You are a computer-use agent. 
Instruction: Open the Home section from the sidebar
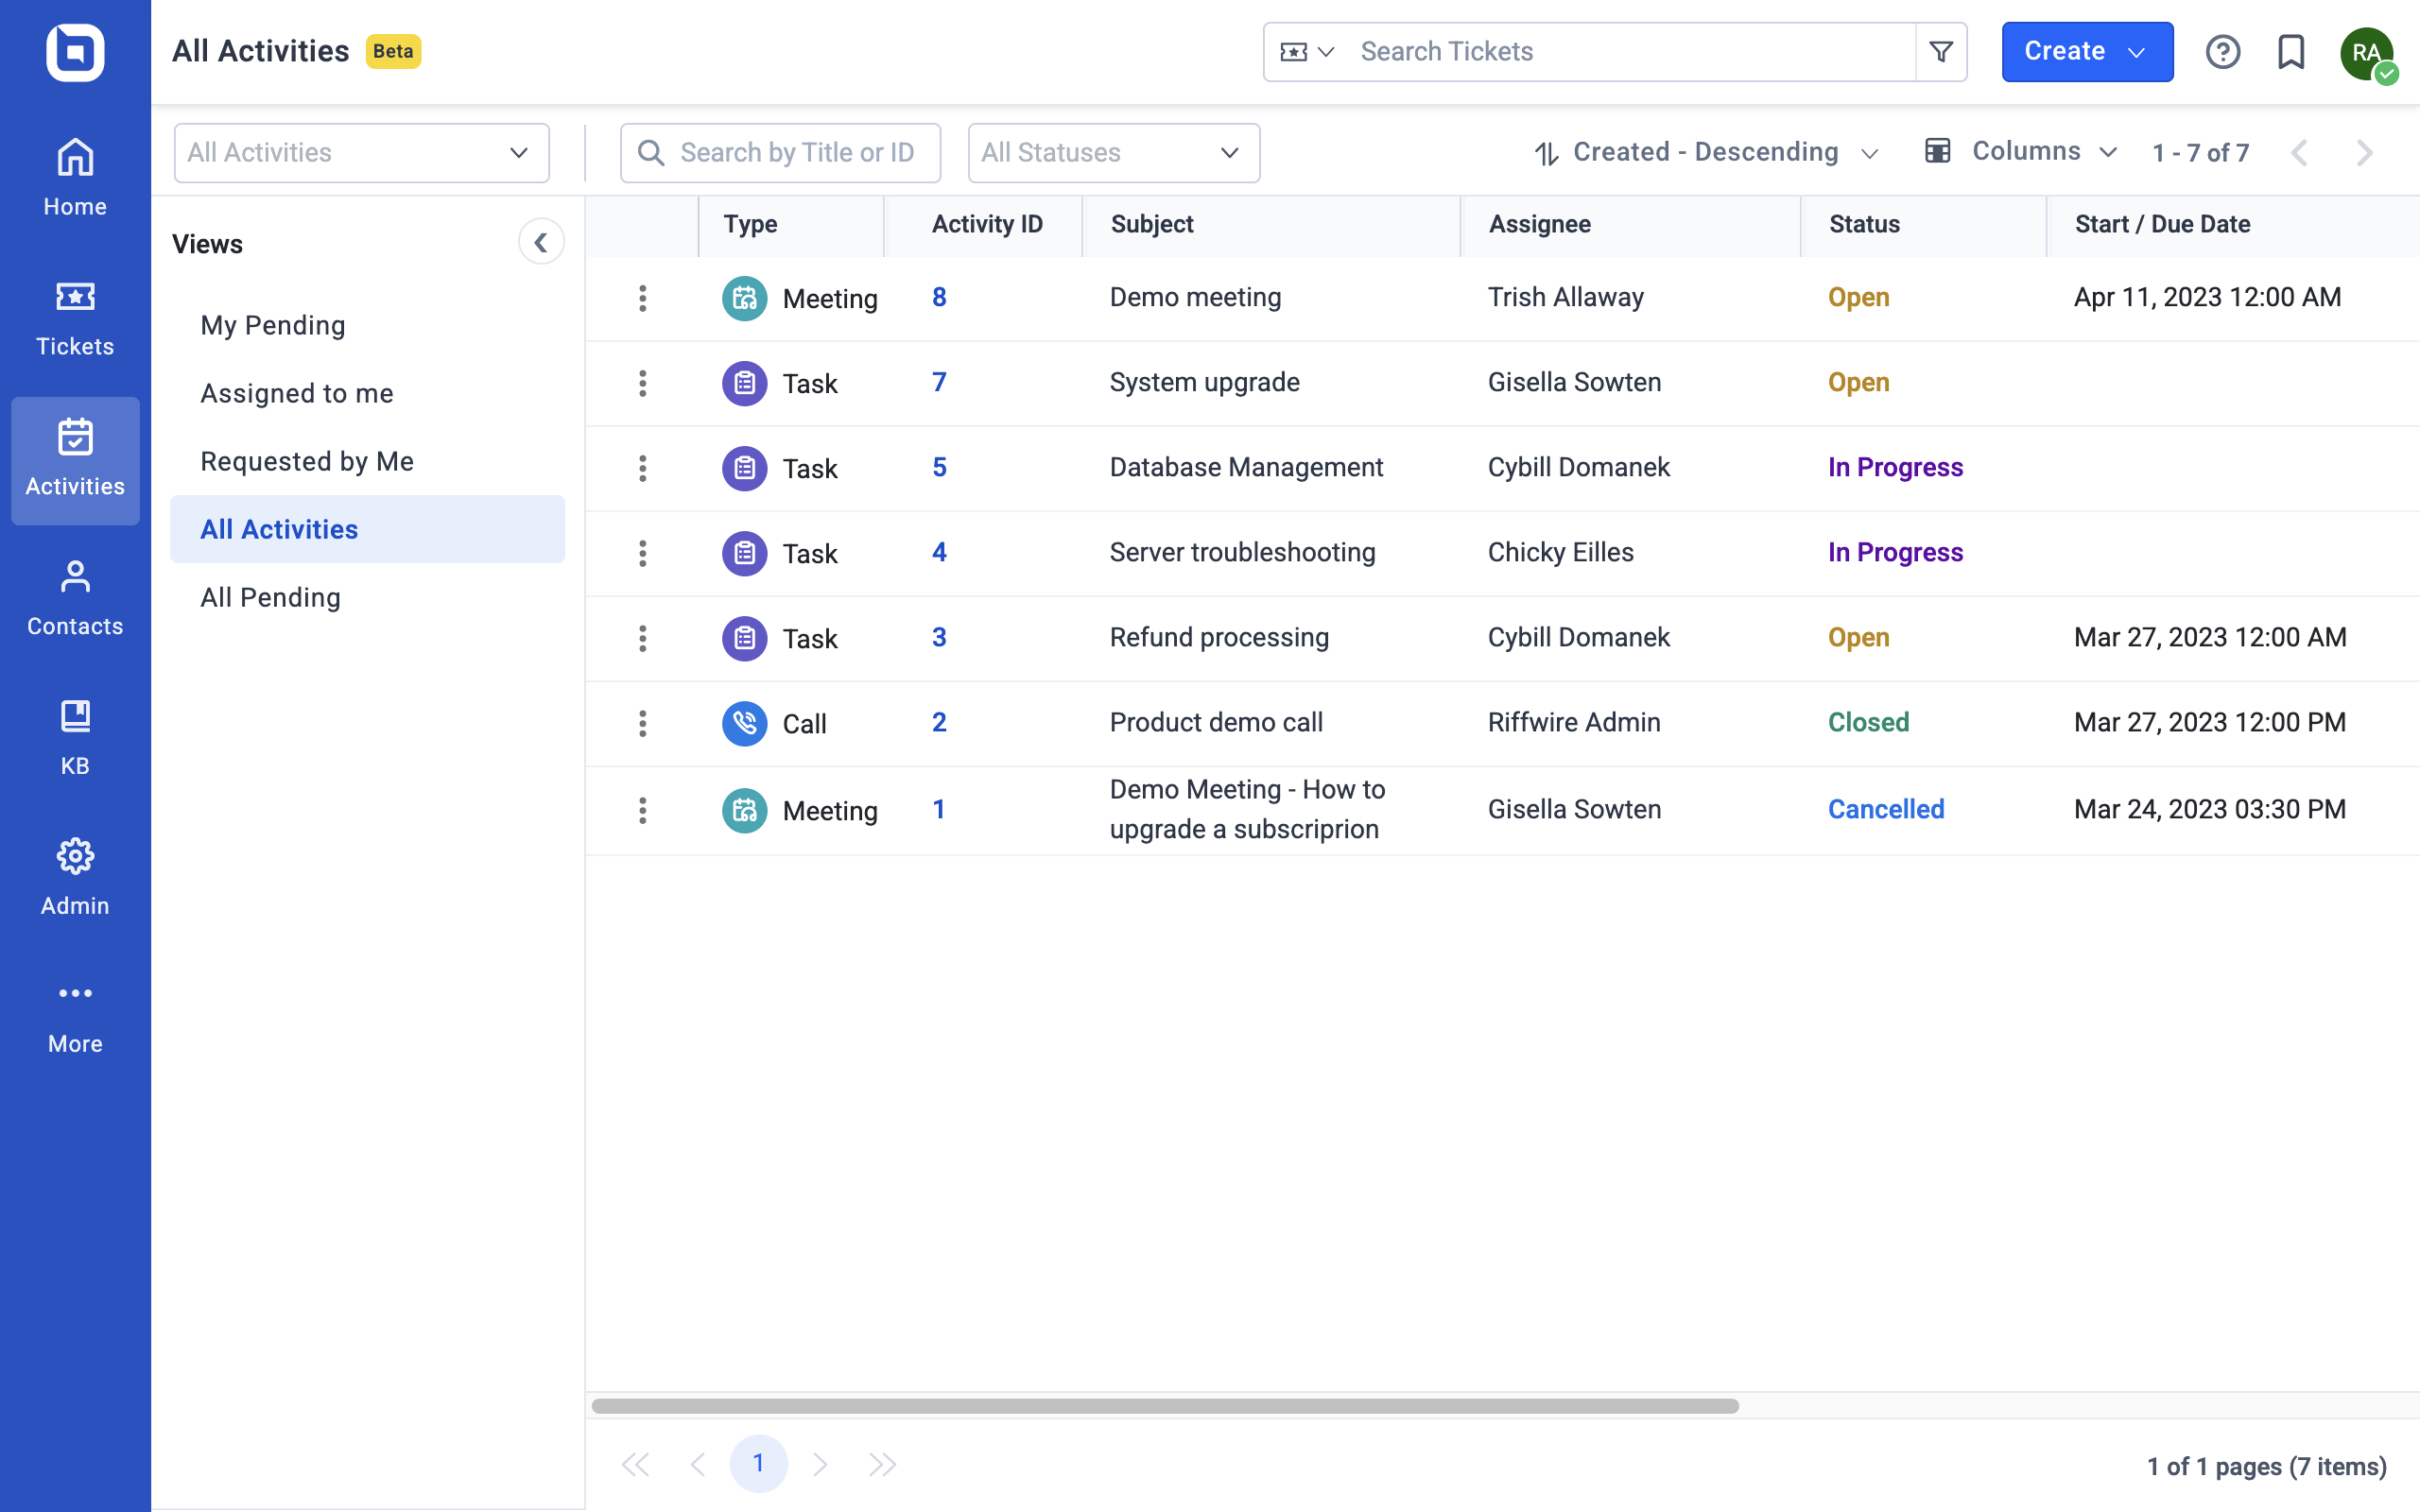coord(75,176)
